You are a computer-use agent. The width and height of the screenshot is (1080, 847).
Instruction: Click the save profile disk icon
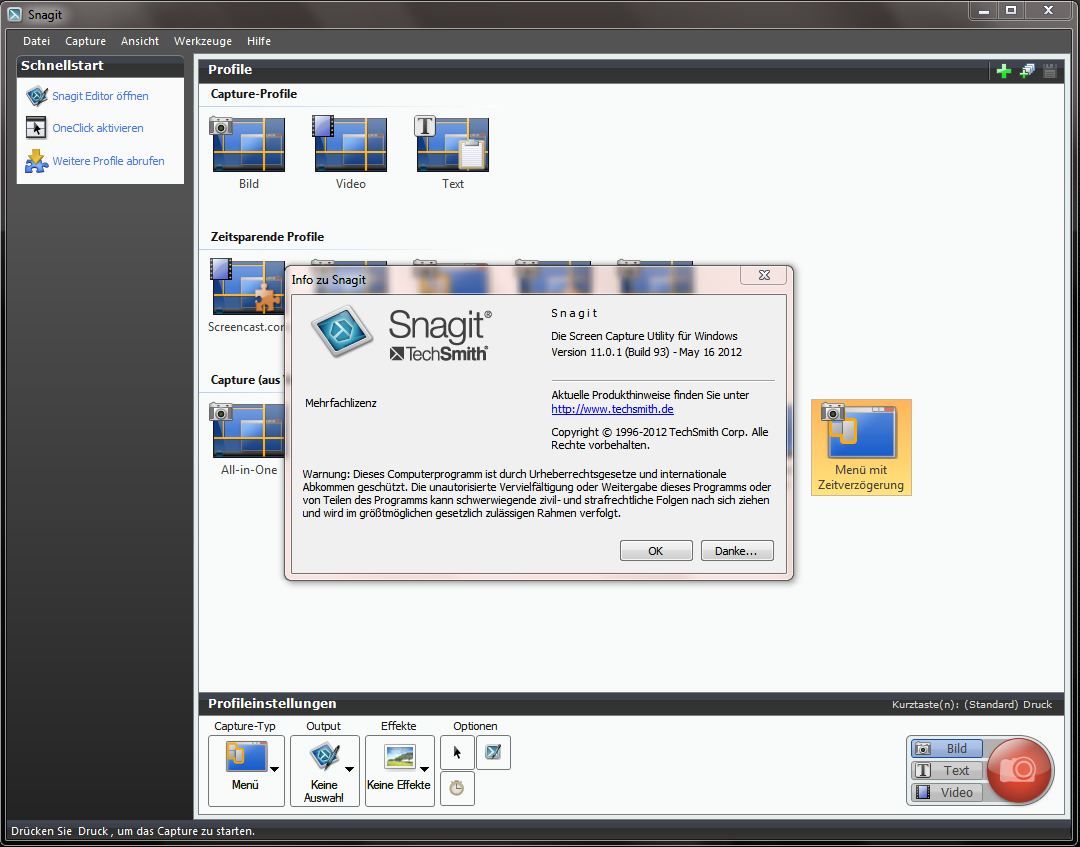click(1050, 70)
